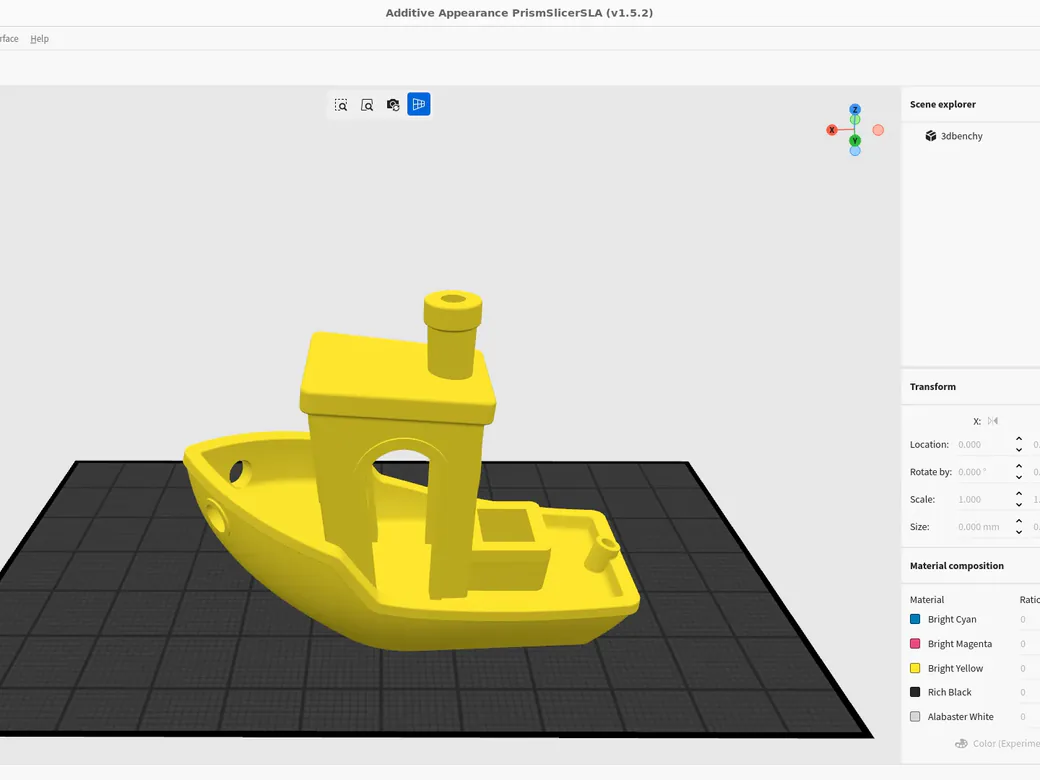Click the Bright Magenta color swatch
The height and width of the screenshot is (780, 1040).
pos(915,643)
